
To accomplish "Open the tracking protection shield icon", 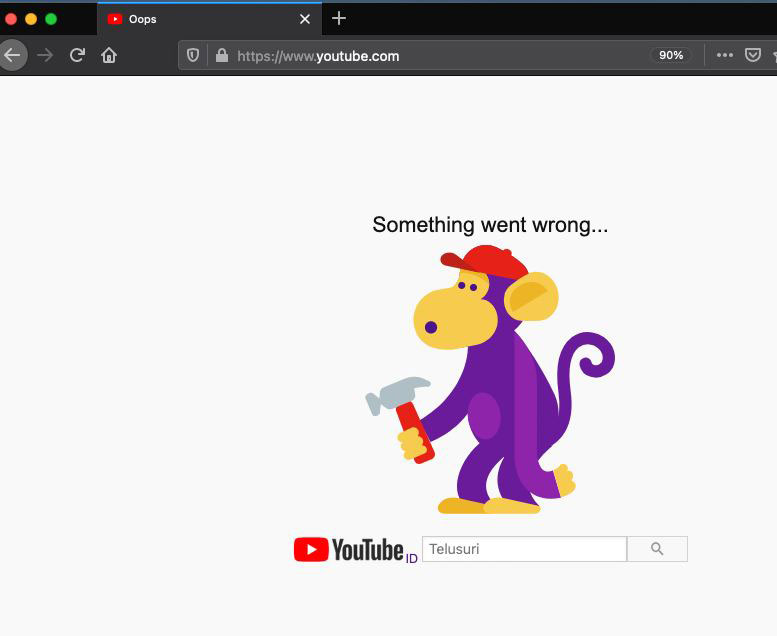I will click(193, 55).
